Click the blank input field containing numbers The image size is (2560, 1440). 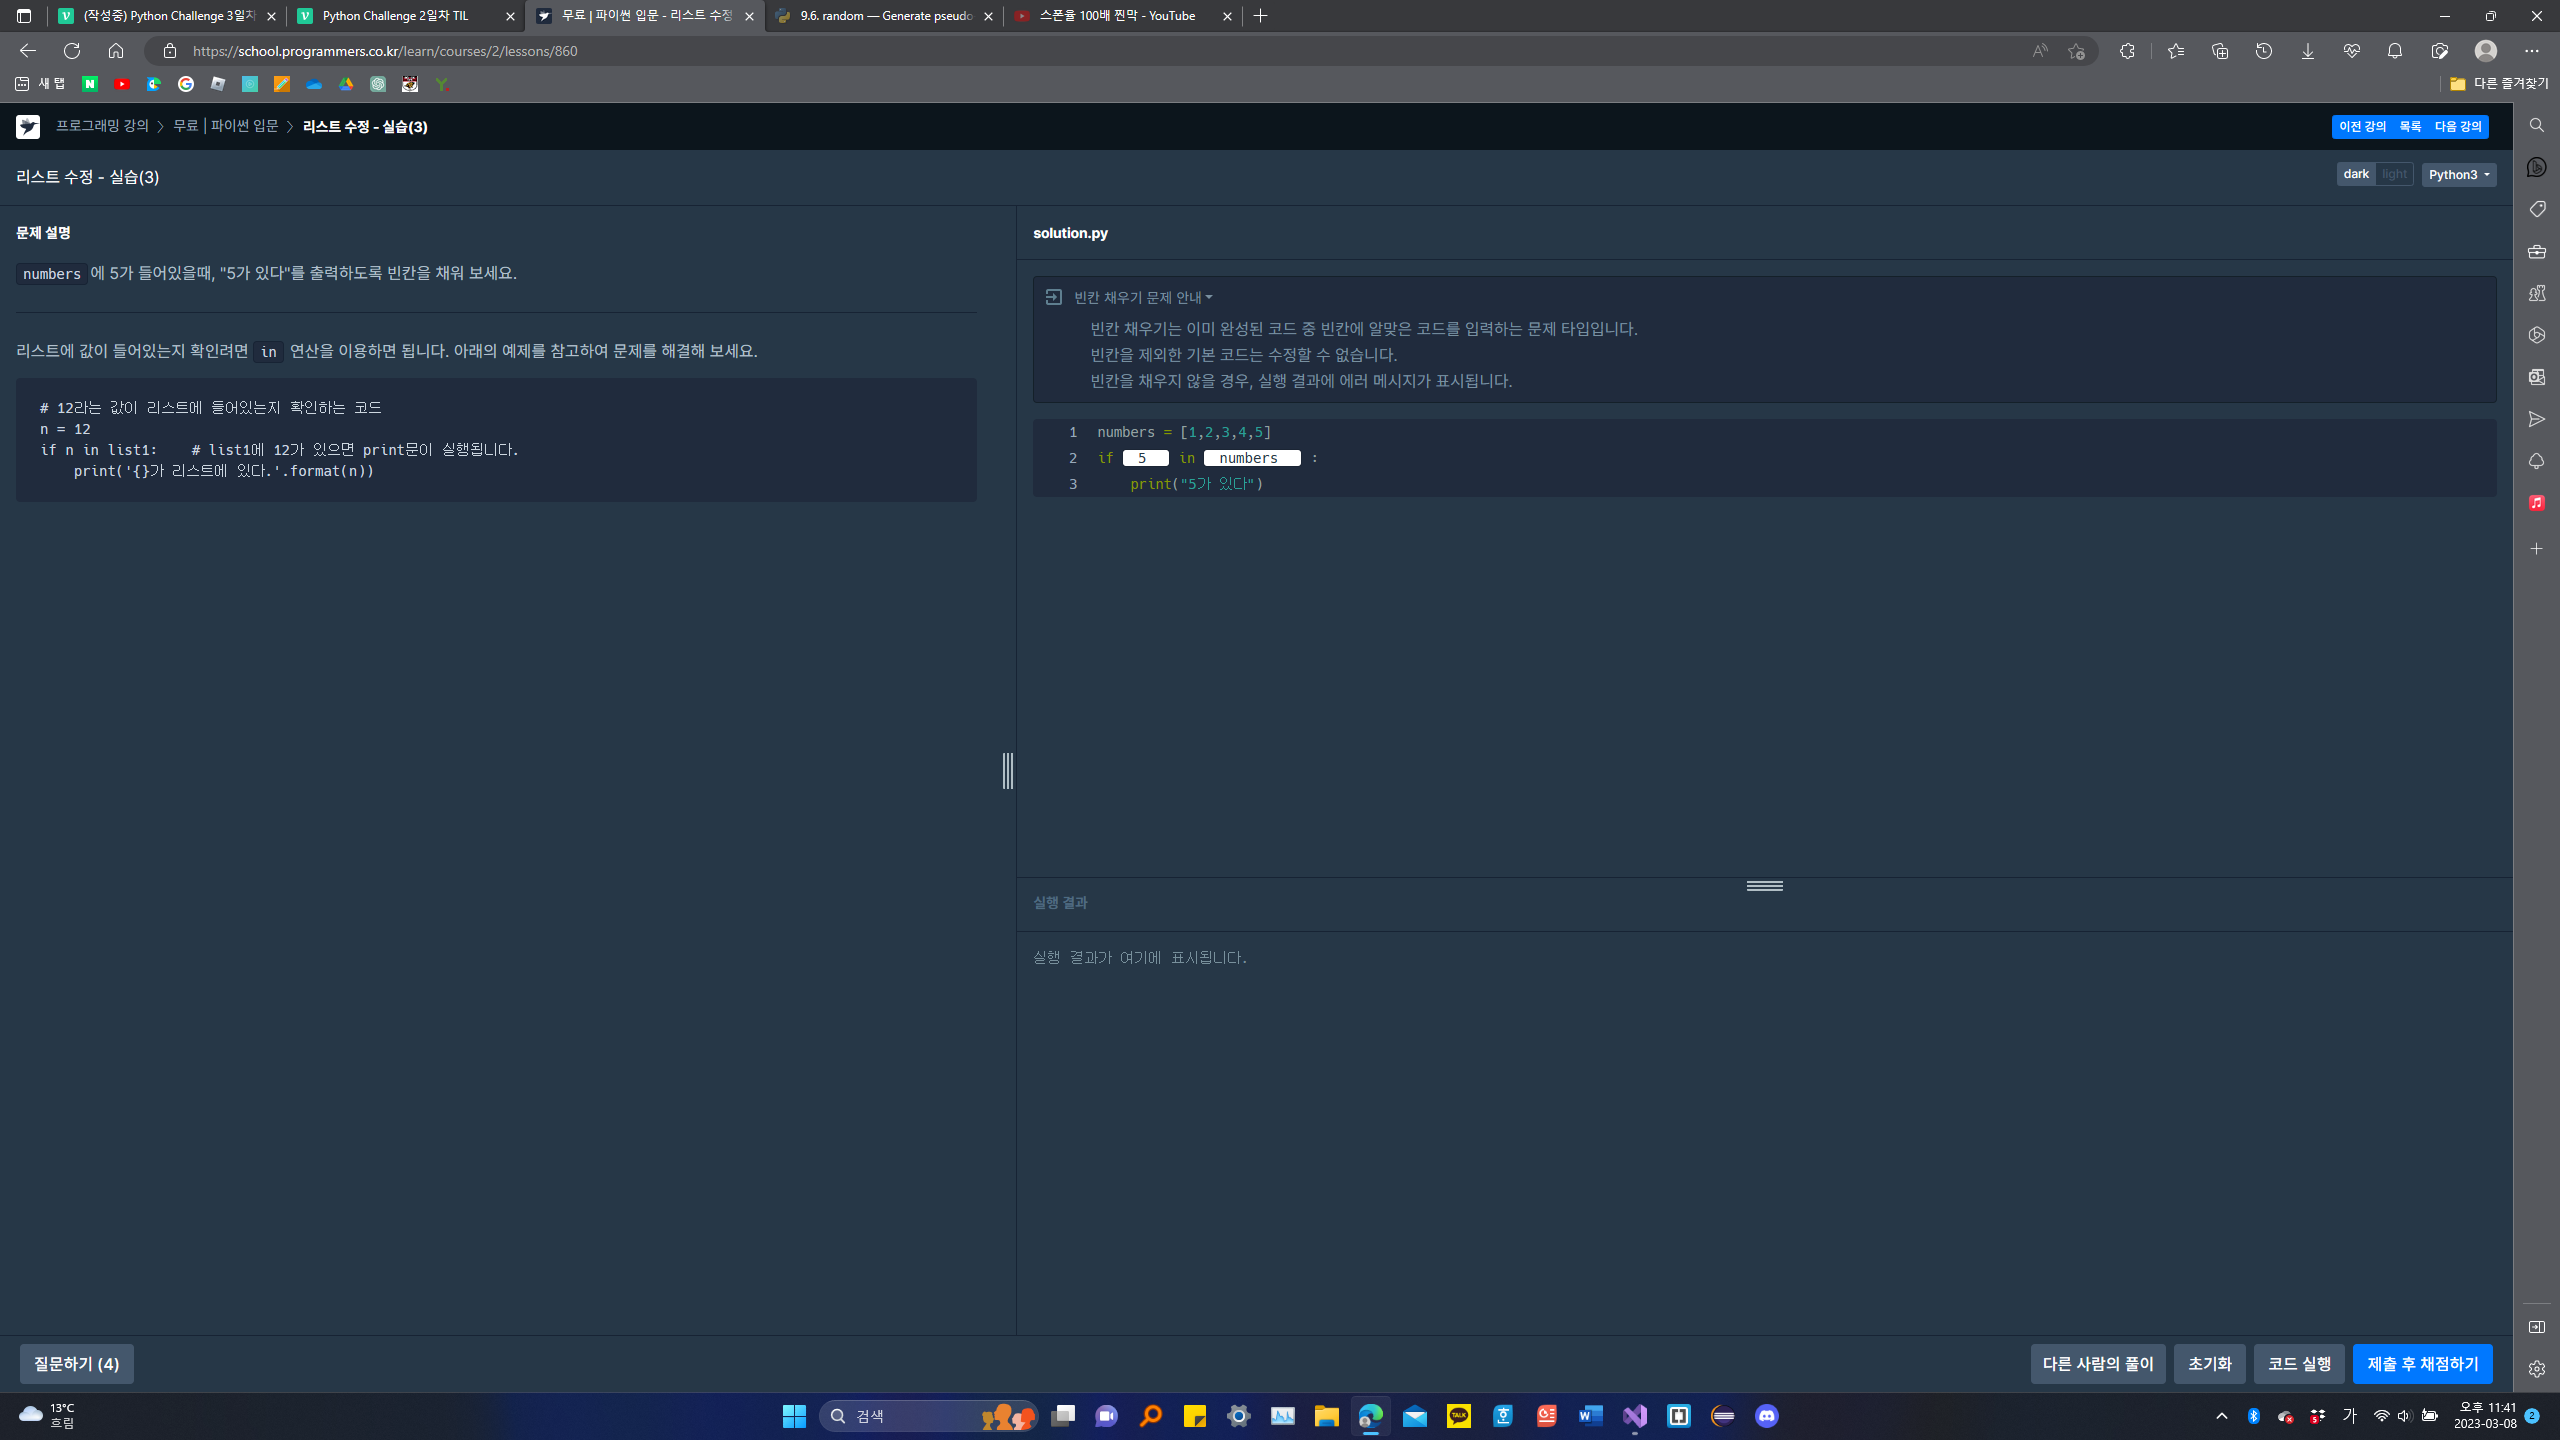click(1251, 458)
